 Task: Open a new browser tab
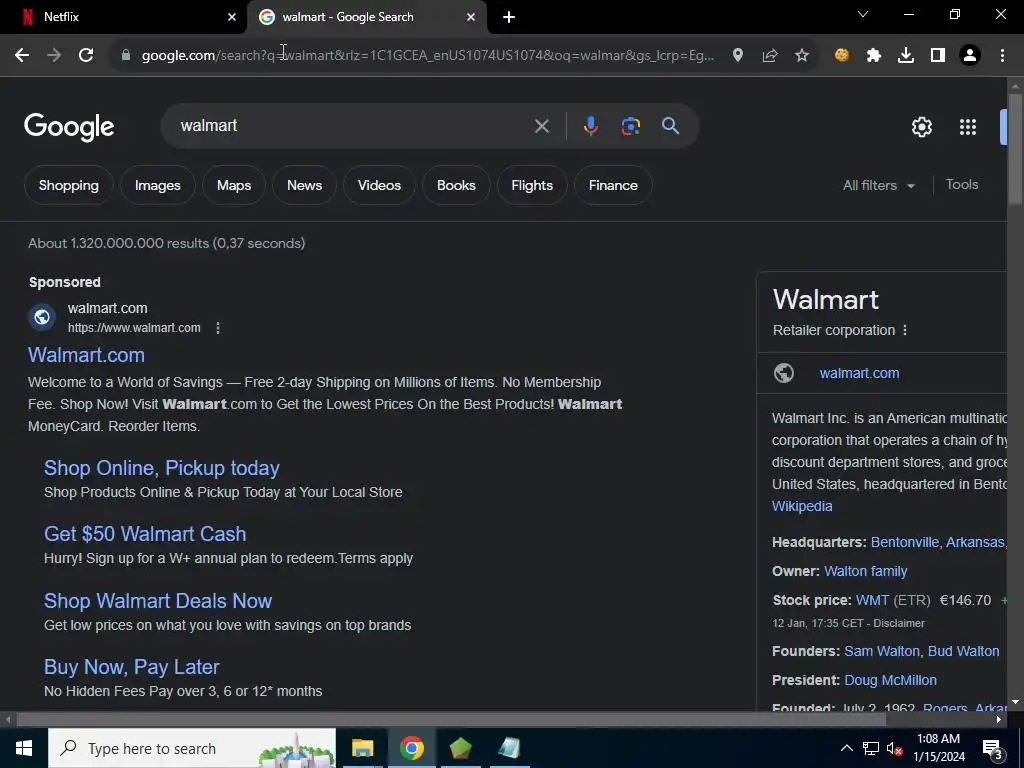[x=509, y=17]
